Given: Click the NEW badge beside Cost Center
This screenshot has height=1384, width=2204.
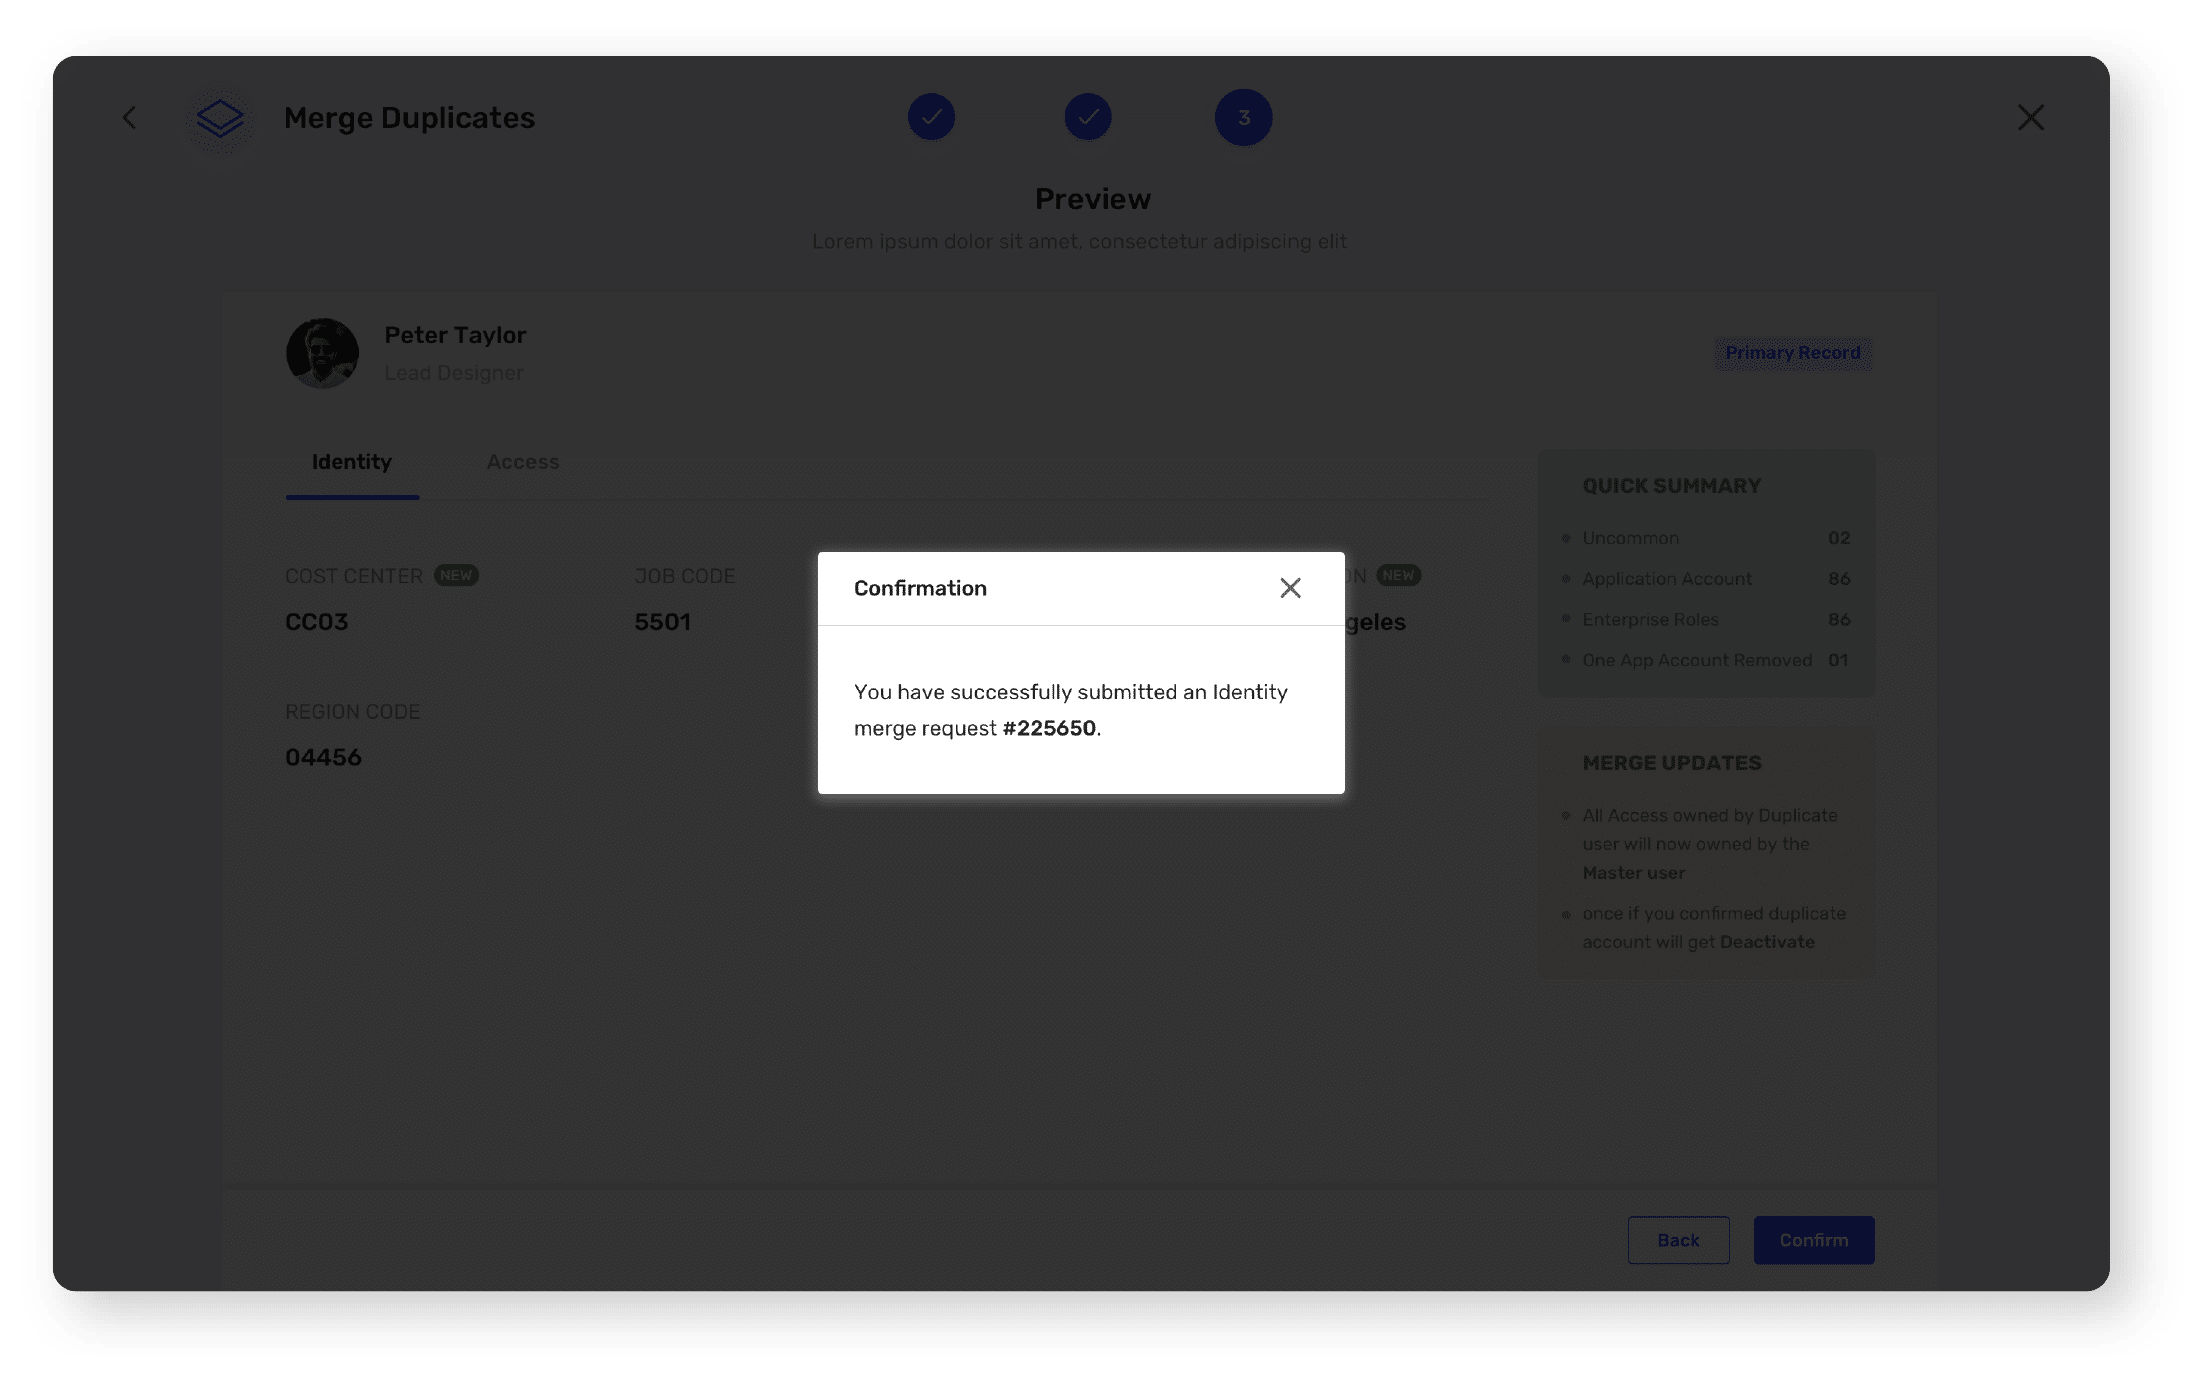Looking at the screenshot, I should coord(456,575).
